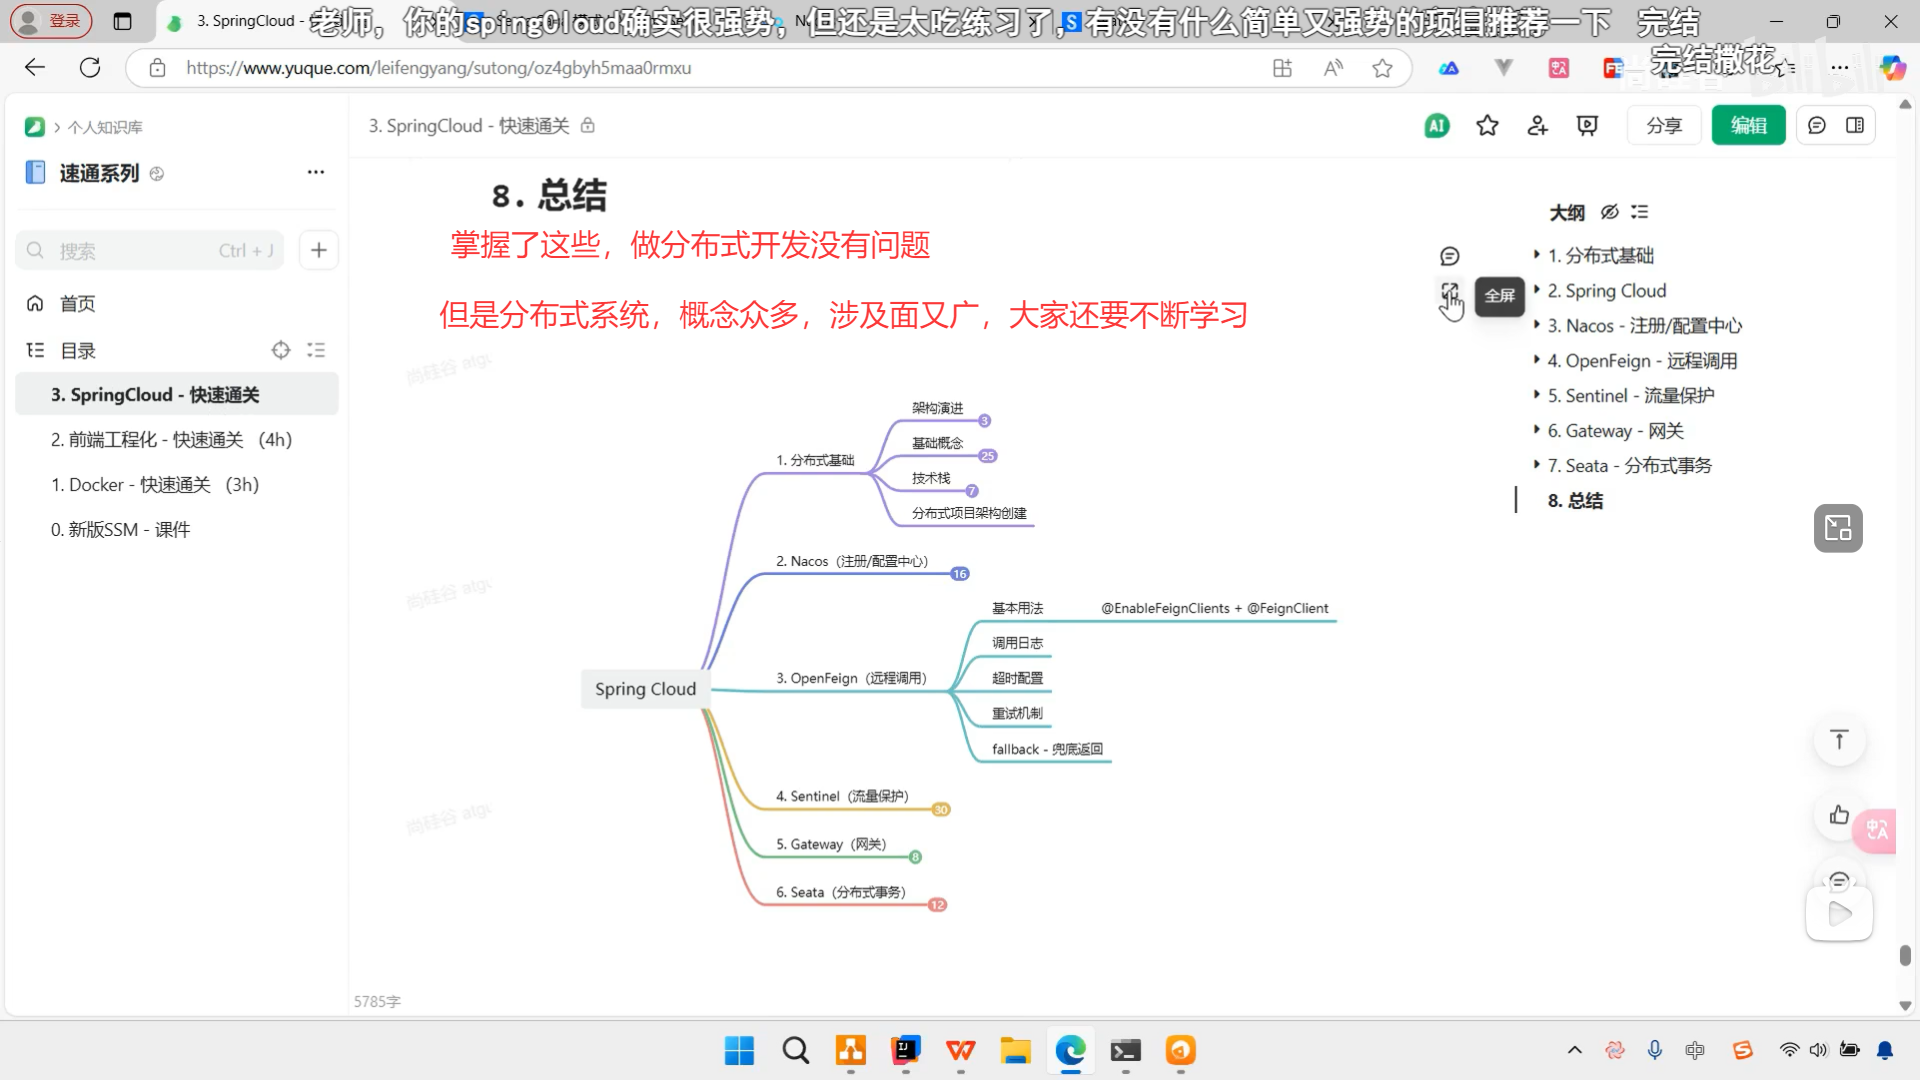Star this document with favorite icon
1920x1080 pixels.
coord(1487,126)
